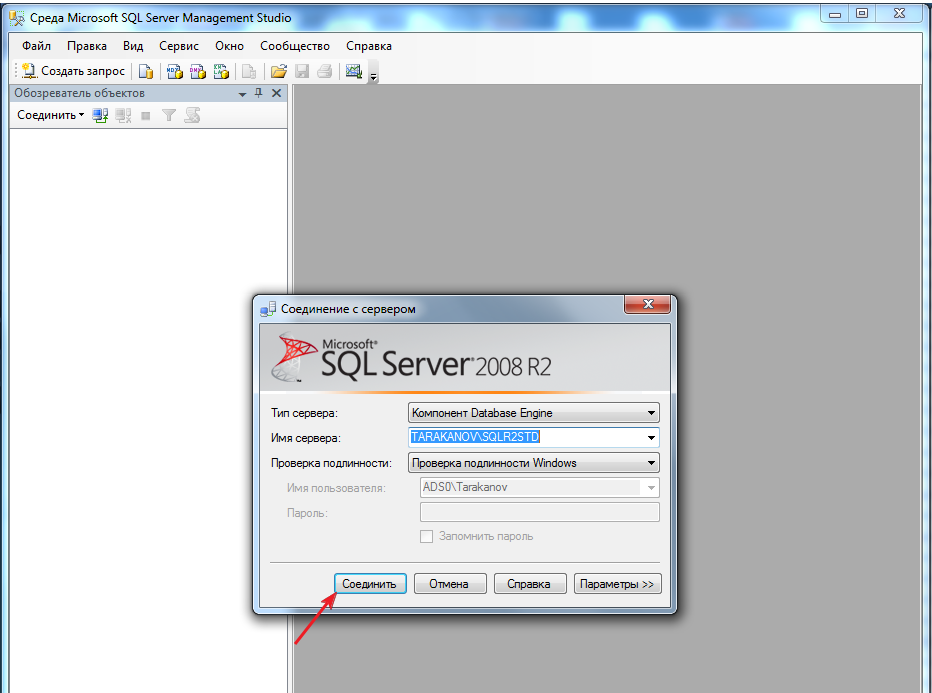
Task: Click the Параметры >> button
Action: [618, 584]
